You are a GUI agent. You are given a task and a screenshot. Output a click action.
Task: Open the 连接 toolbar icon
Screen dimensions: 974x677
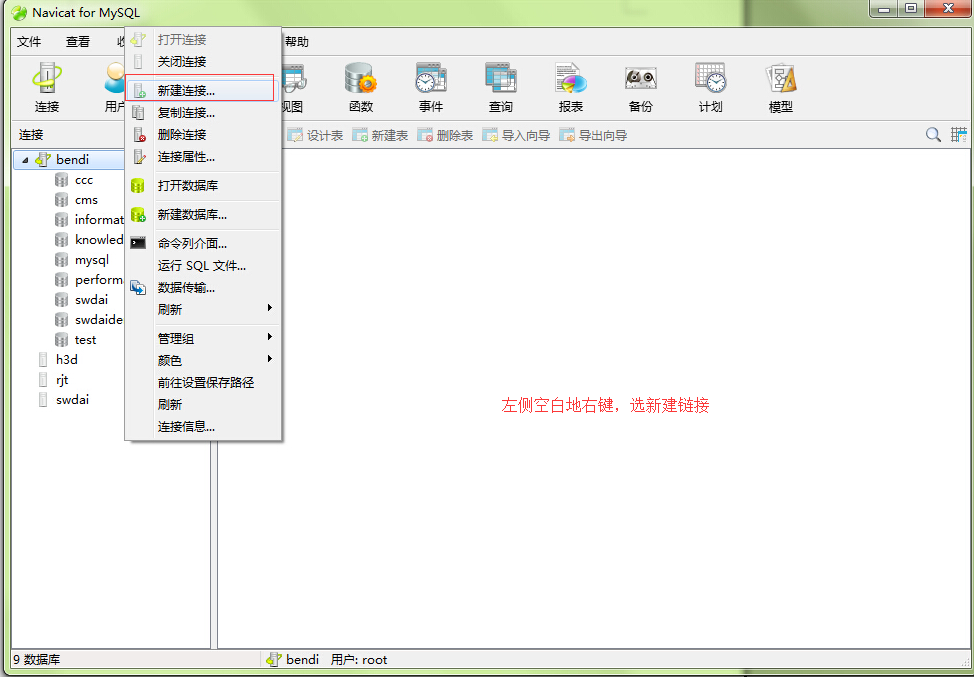47,88
